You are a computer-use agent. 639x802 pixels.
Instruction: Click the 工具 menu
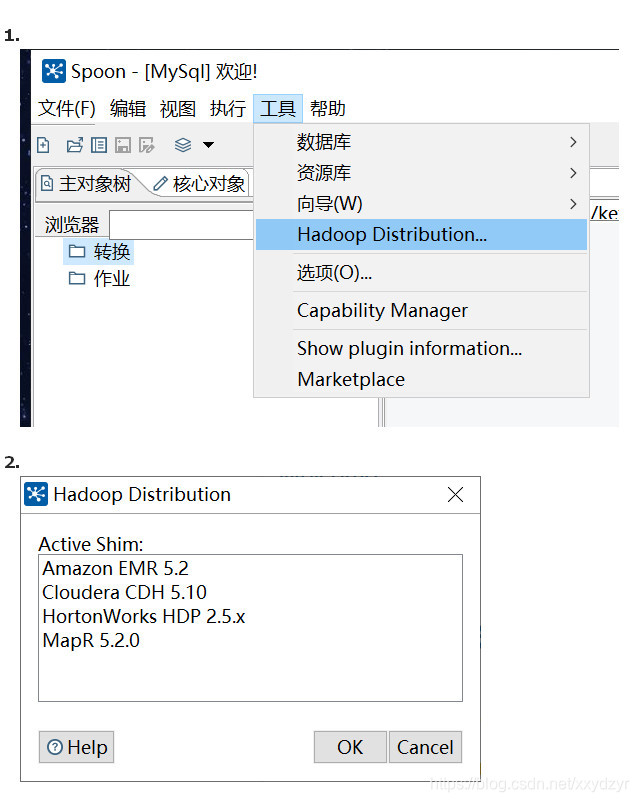click(278, 108)
